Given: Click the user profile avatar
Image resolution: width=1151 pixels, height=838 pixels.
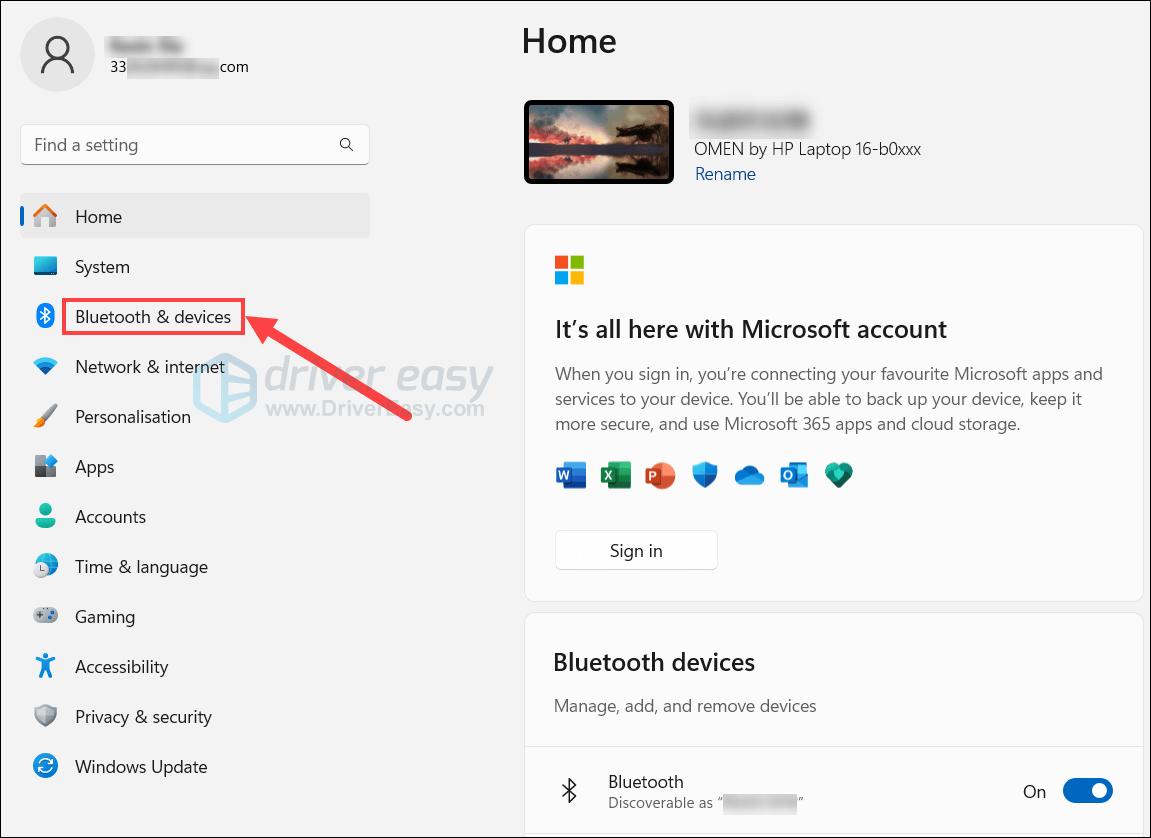Looking at the screenshot, I should coord(57,55).
